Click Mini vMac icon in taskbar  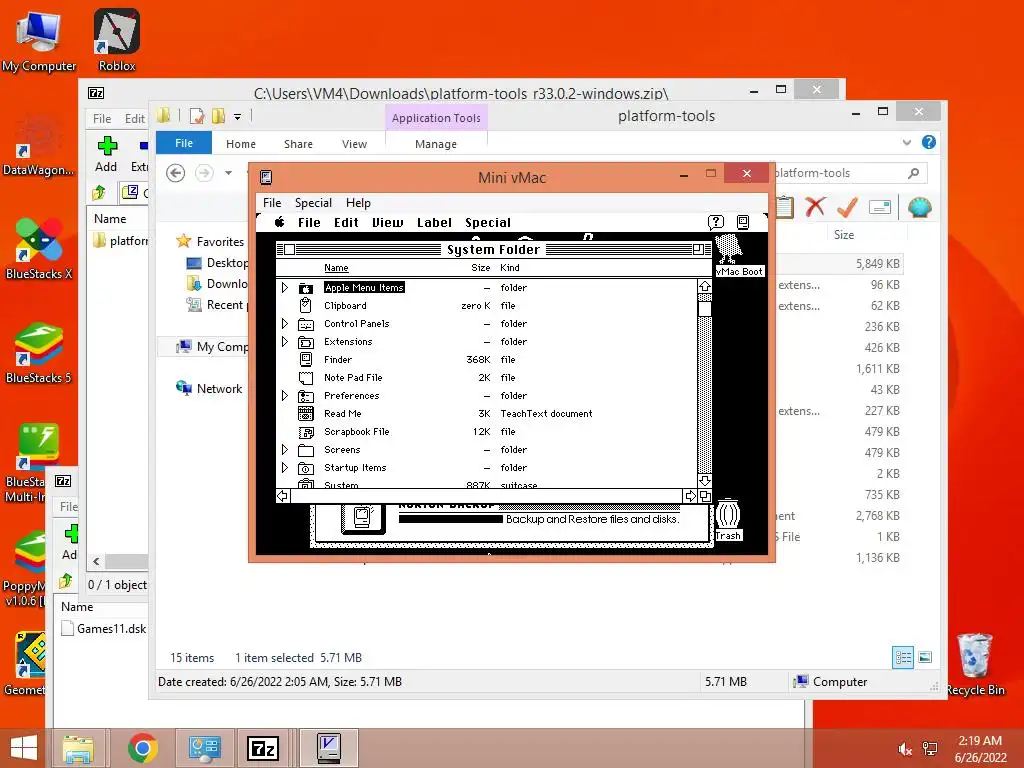coord(329,748)
